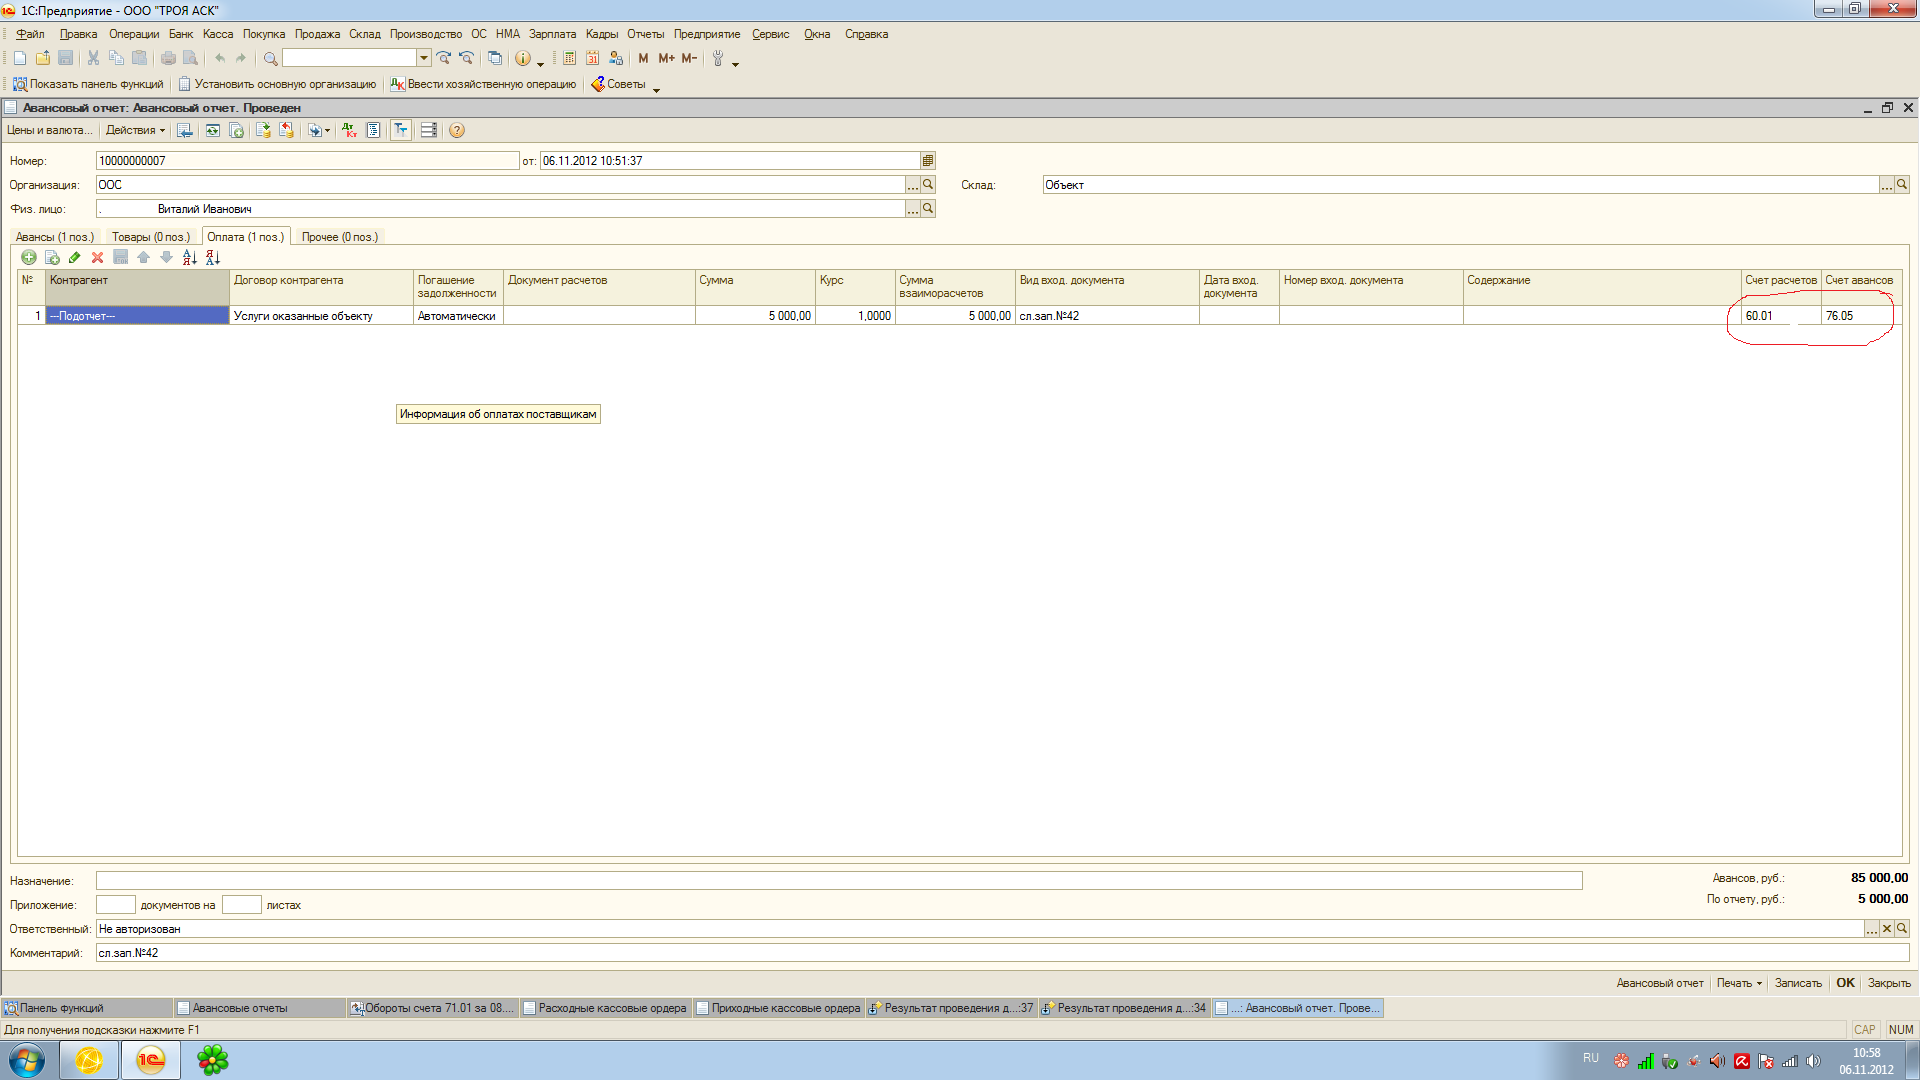Sort table ascending with А-Я icon
Viewport: 1920px width, 1080px height.
(190, 257)
